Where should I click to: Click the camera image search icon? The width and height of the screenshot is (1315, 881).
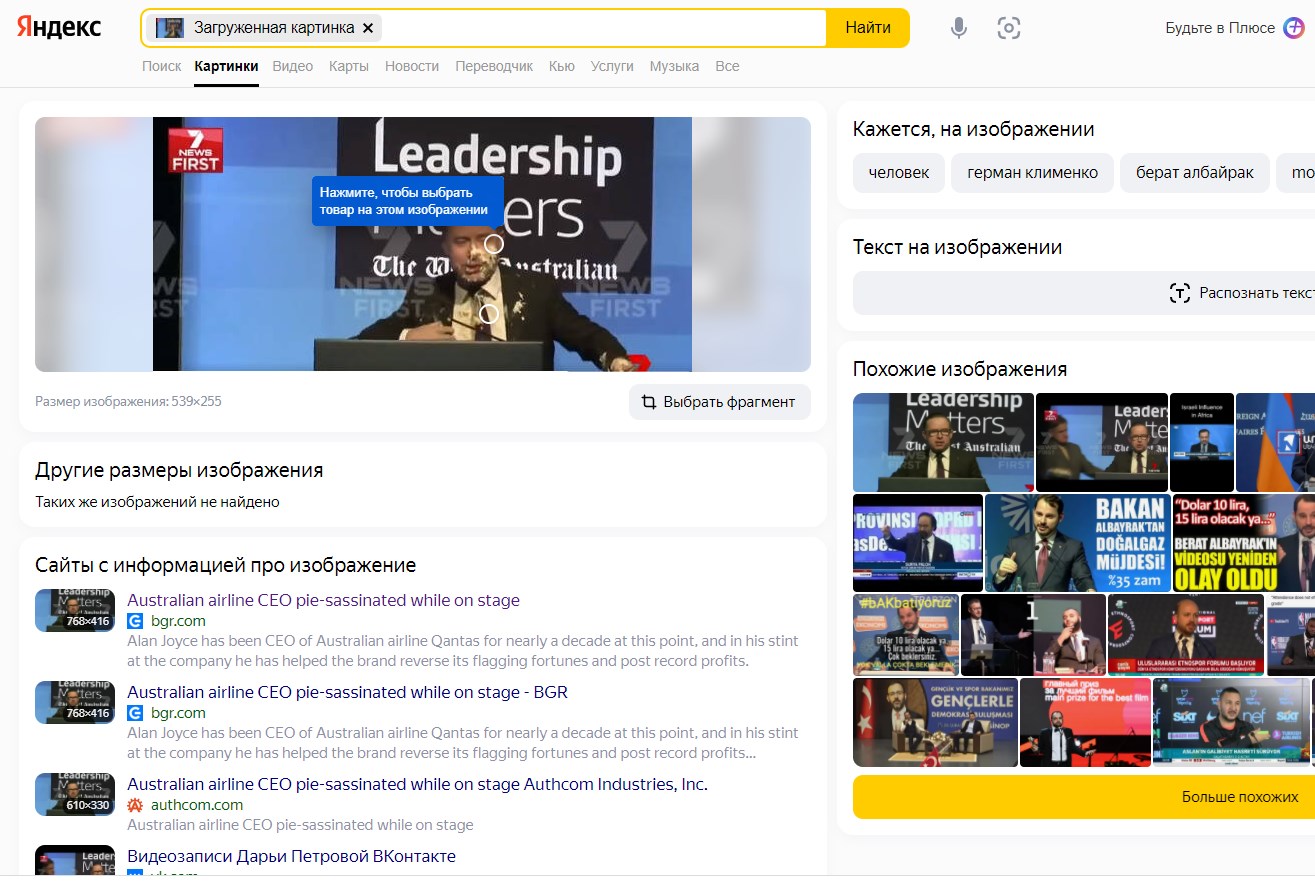(x=1008, y=28)
